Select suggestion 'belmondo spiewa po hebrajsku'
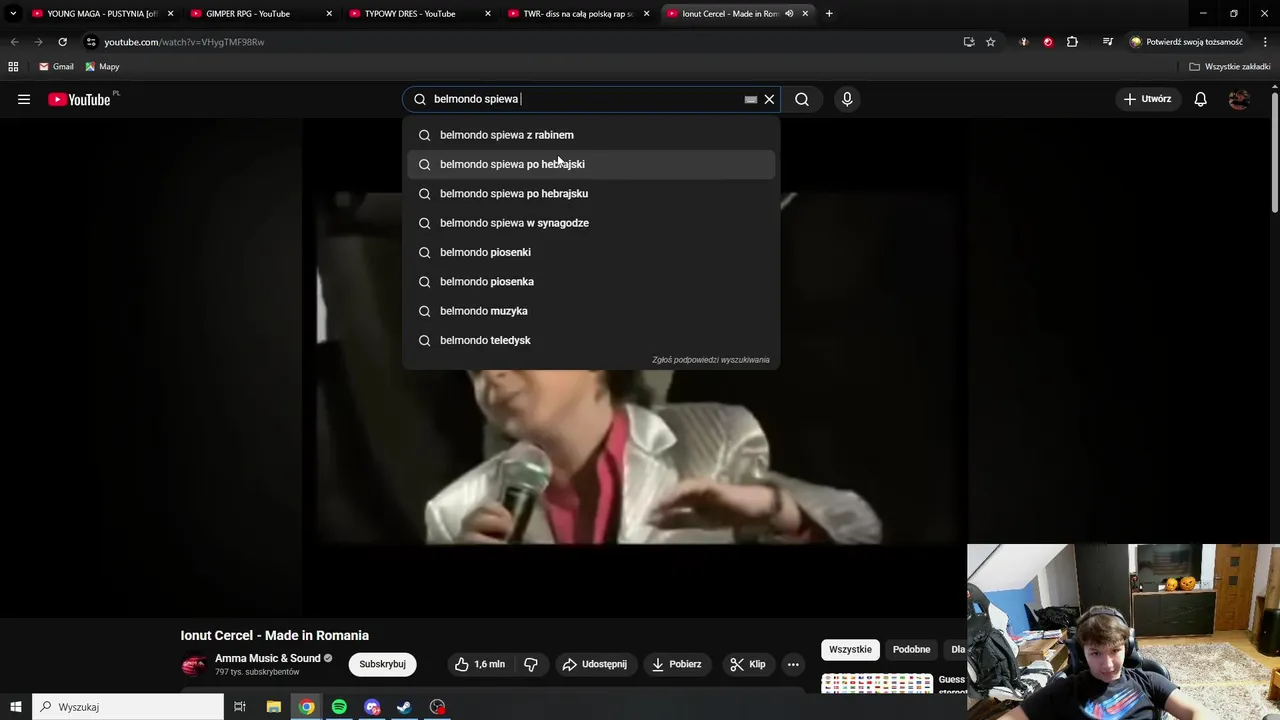The width and height of the screenshot is (1280, 720). (x=591, y=193)
